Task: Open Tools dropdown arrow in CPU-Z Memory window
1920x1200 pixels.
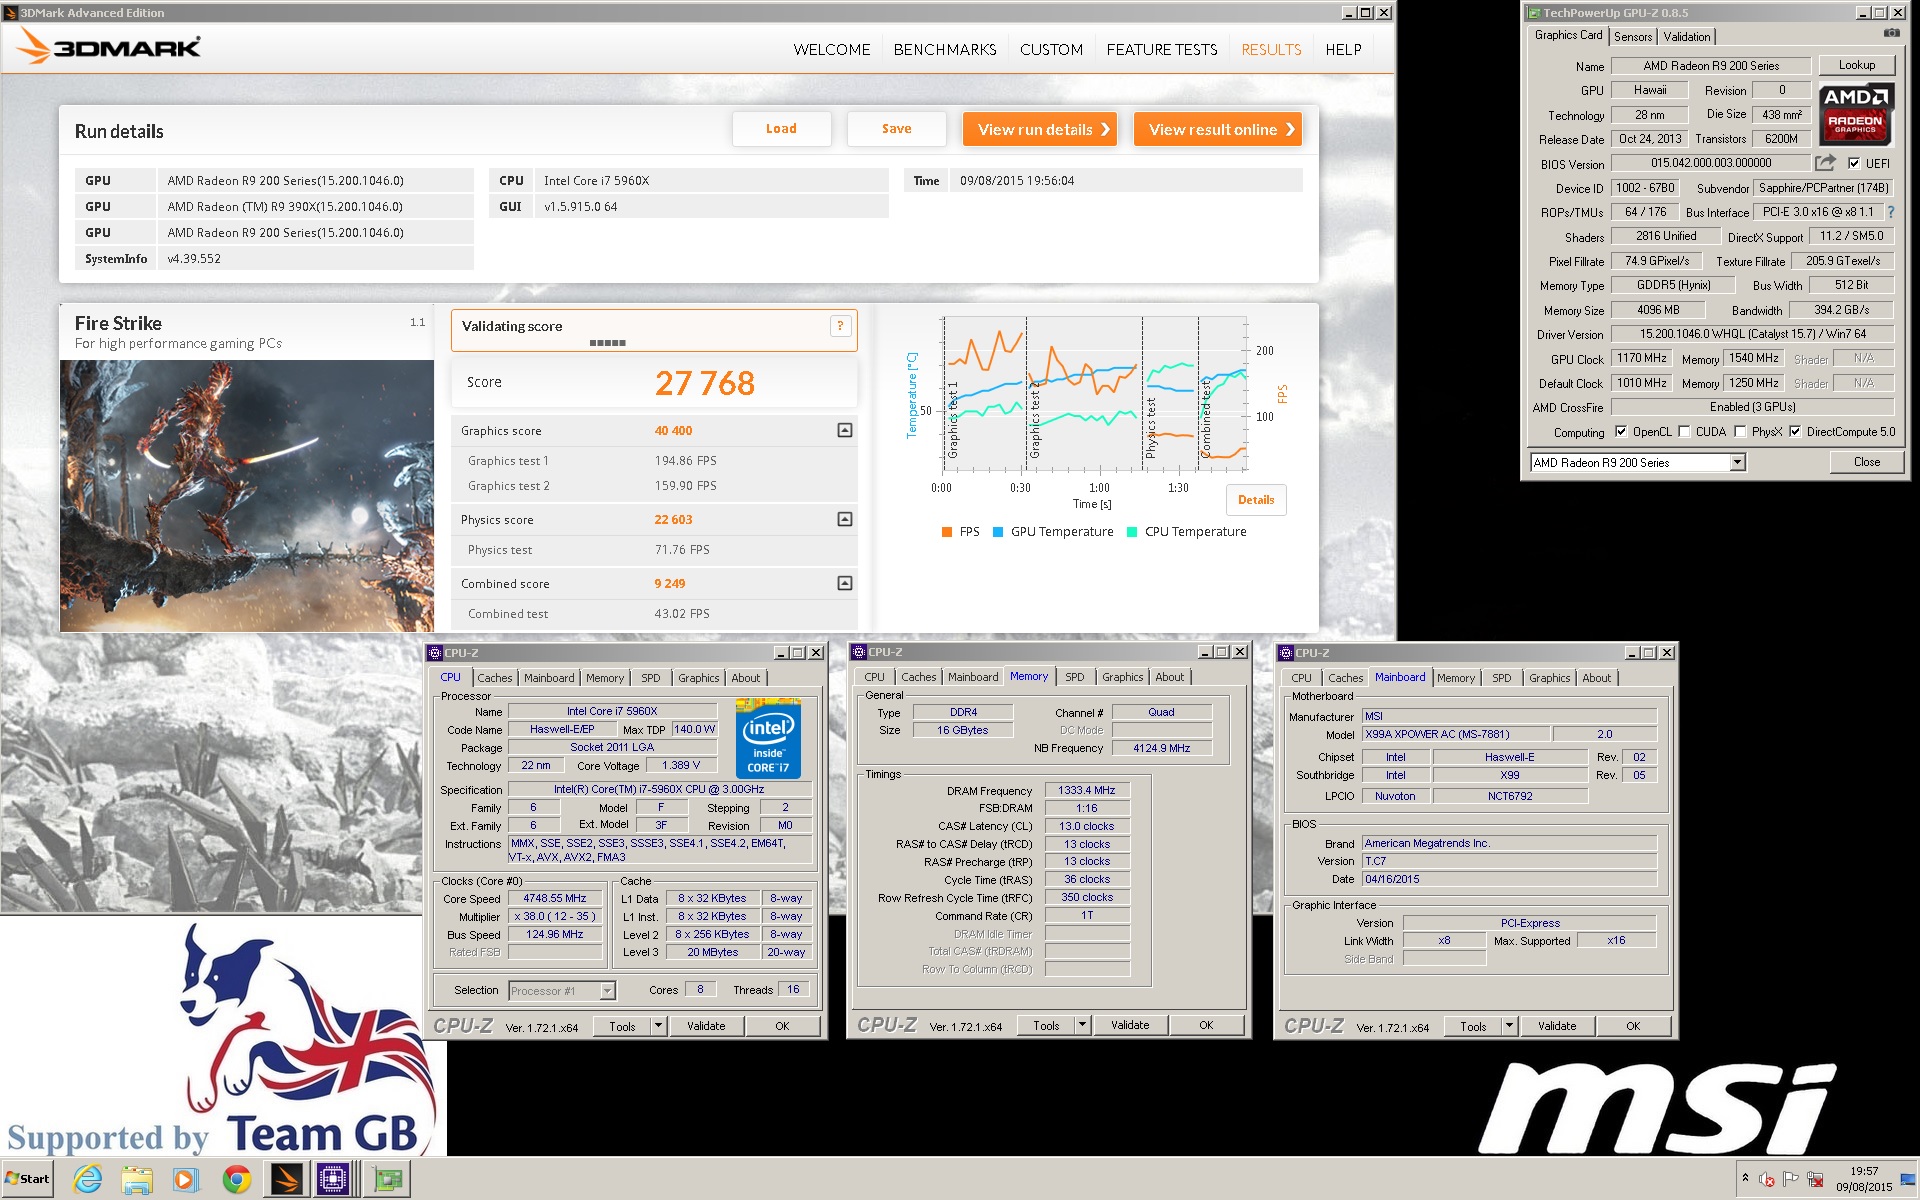Action: tap(1082, 1025)
